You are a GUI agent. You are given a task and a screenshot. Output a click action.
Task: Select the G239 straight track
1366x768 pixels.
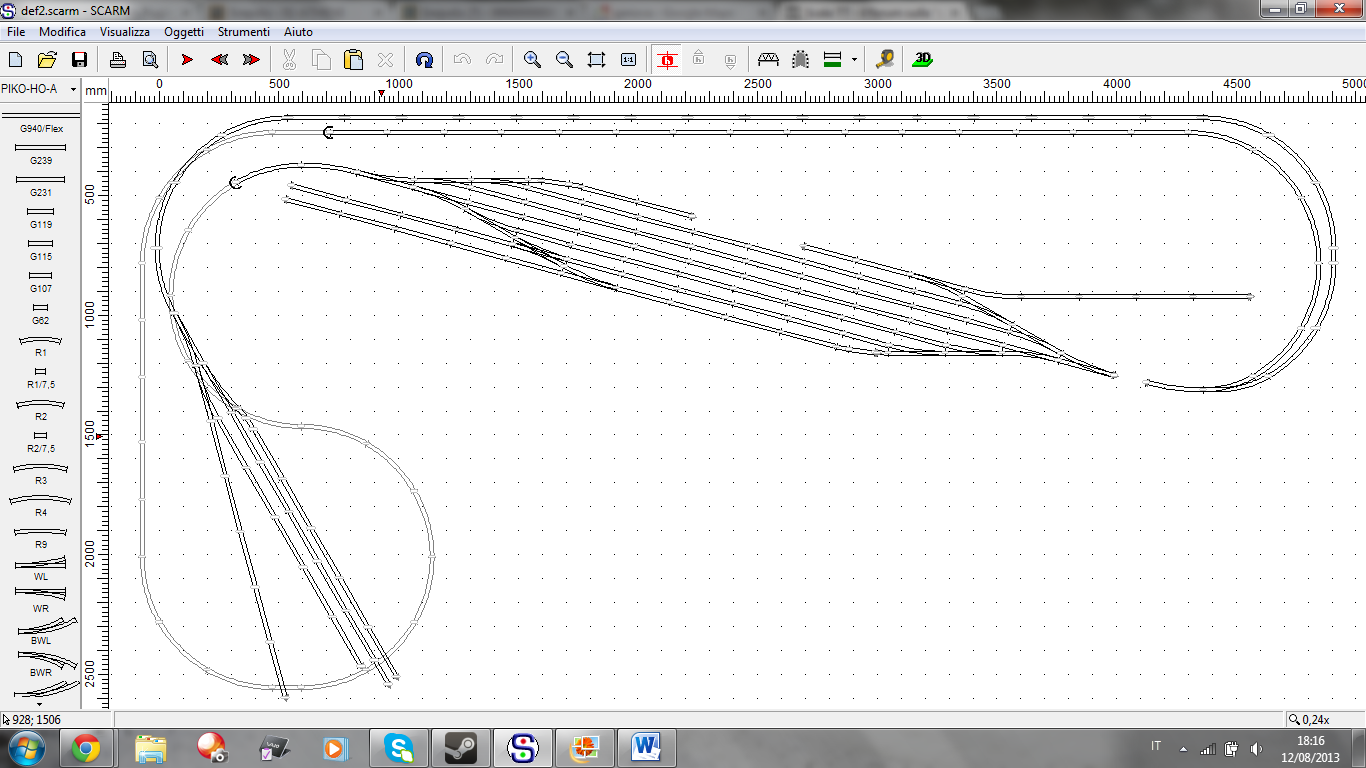[x=40, y=153]
